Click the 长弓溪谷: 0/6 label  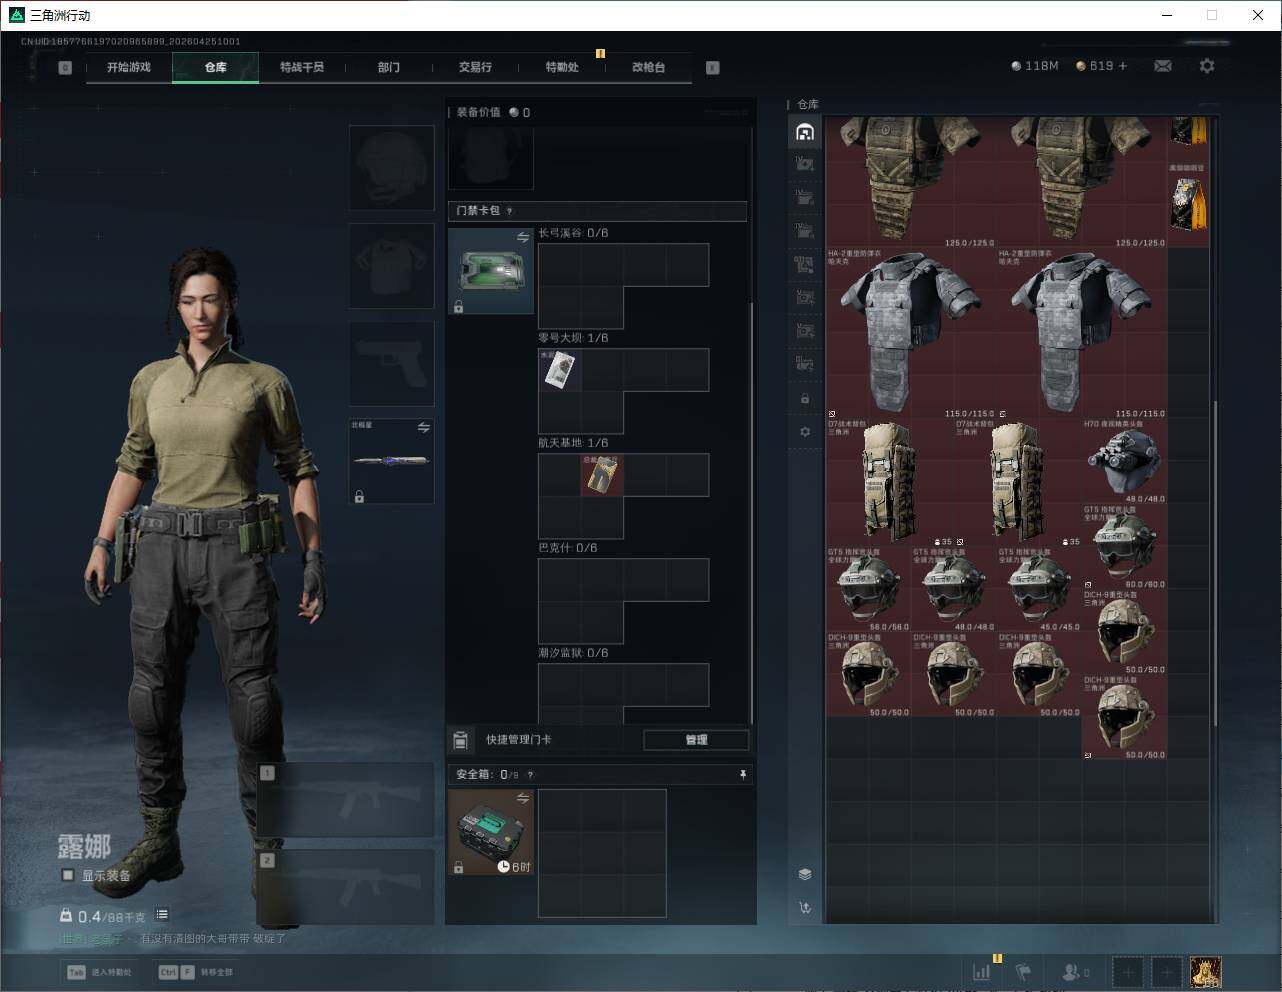tap(573, 233)
